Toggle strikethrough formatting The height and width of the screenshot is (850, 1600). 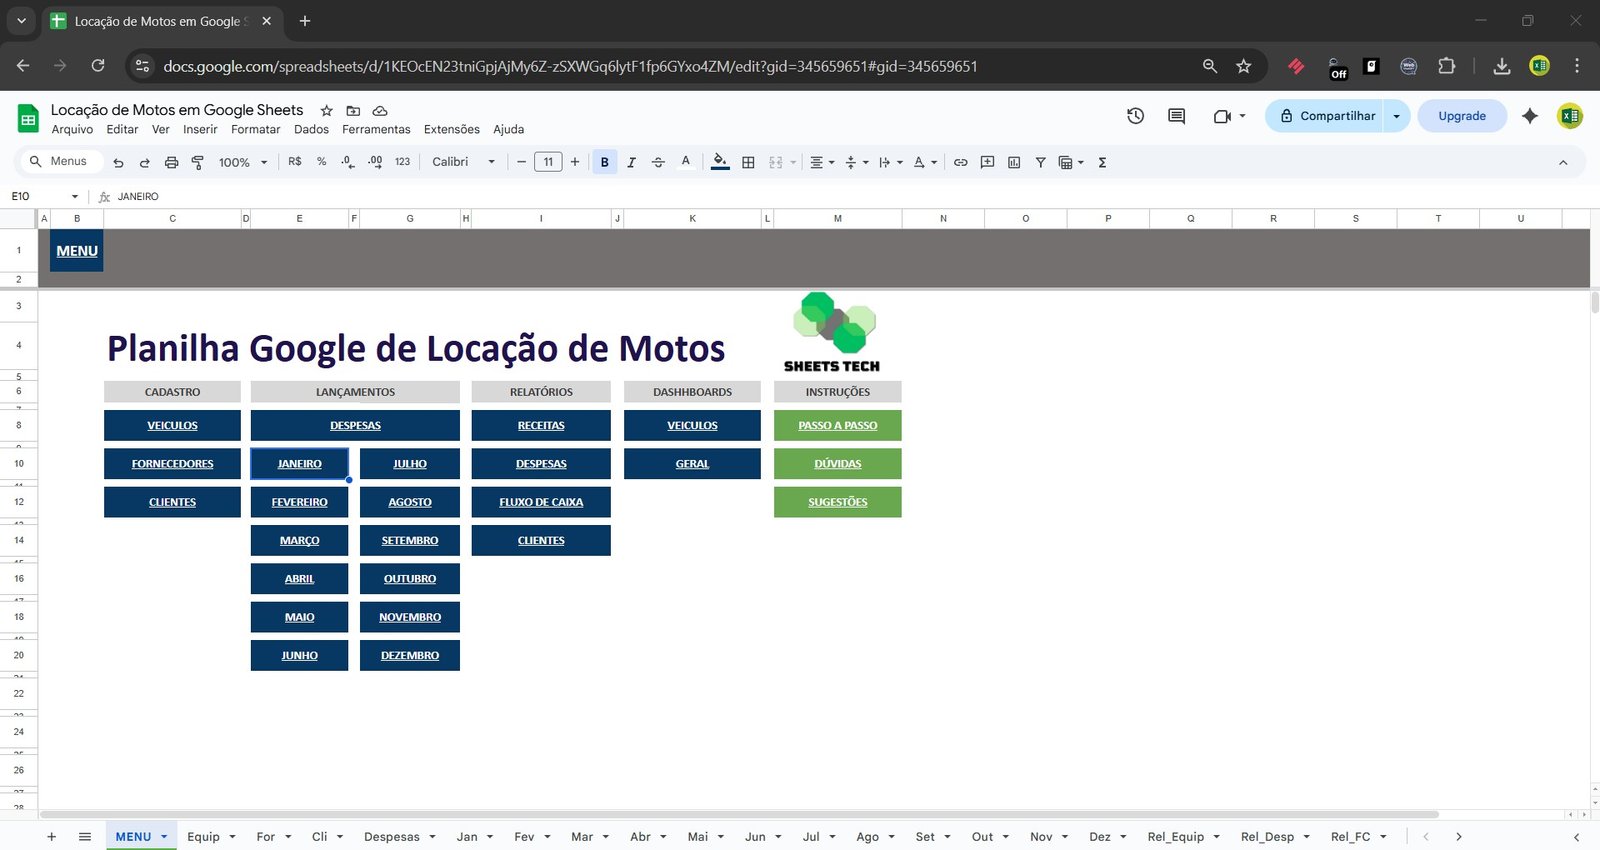tap(658, 162)
